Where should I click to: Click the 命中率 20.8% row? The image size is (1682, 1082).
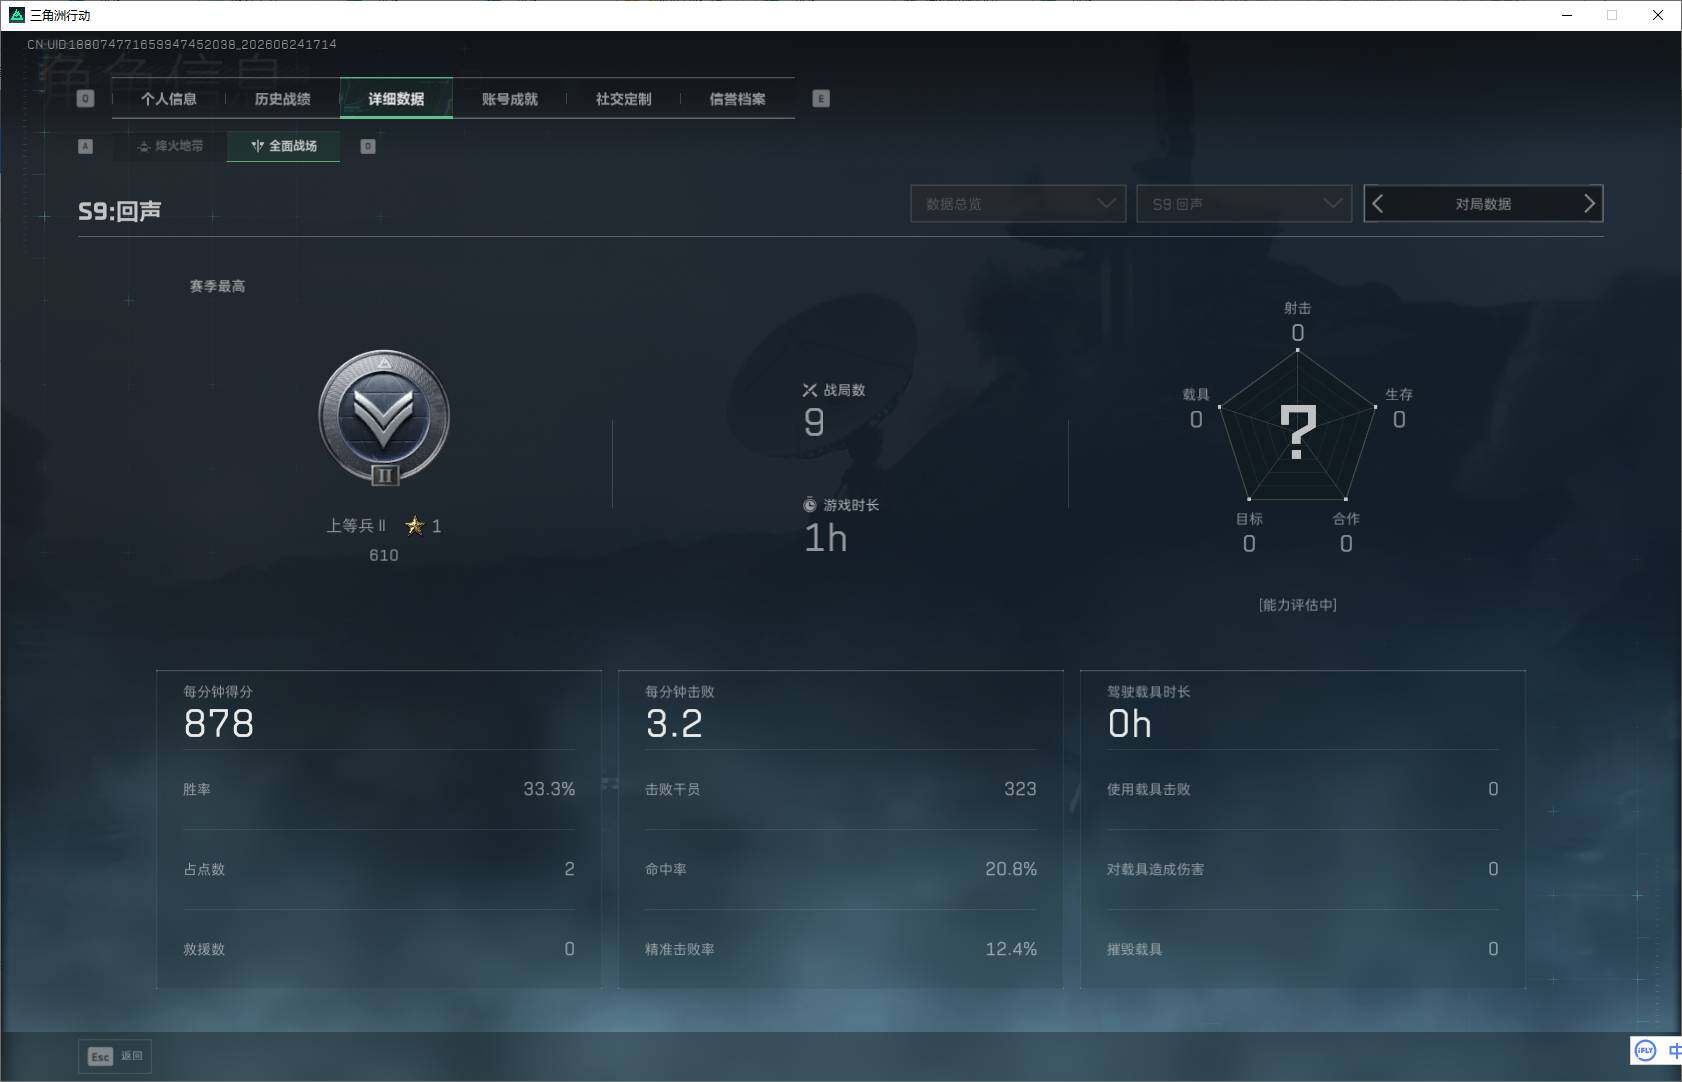[x=841, y=869]
